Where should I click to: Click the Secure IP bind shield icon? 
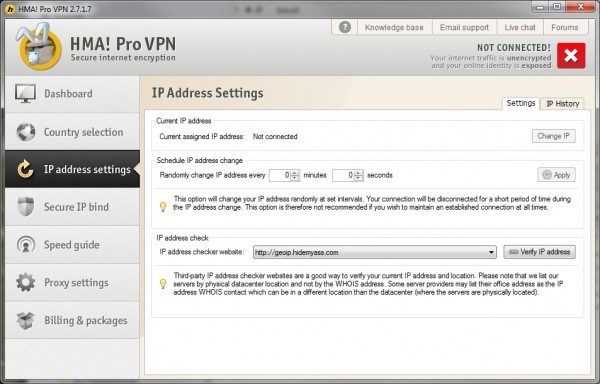(26, 207)
